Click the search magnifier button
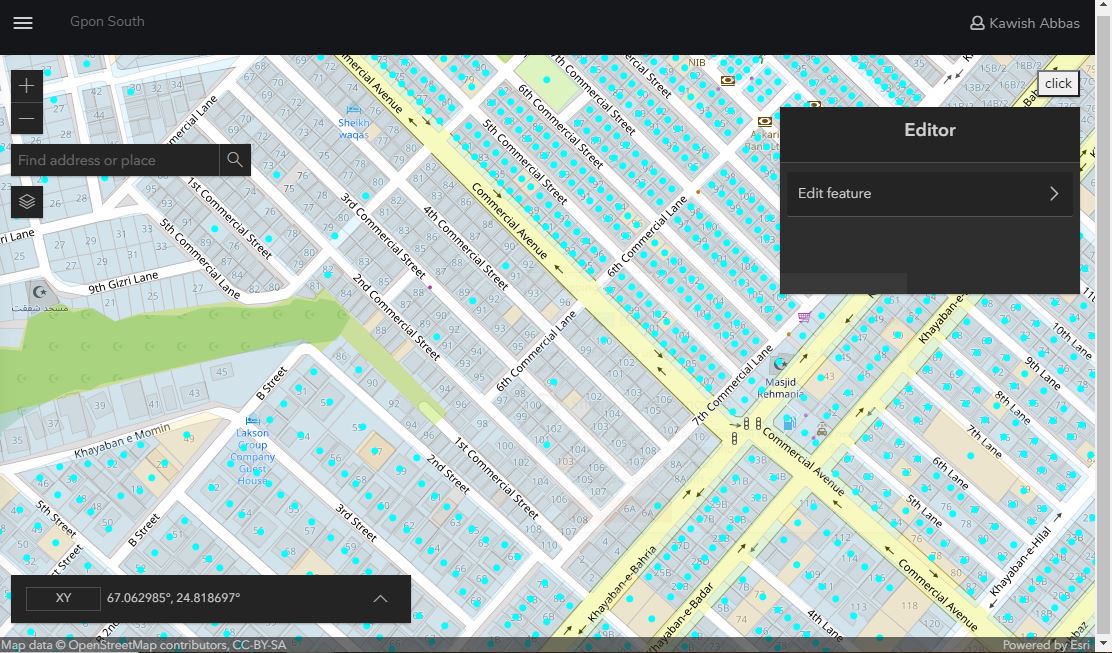Image resolution: width=1112 pixels, height=653 pixels. coord(235,160)
